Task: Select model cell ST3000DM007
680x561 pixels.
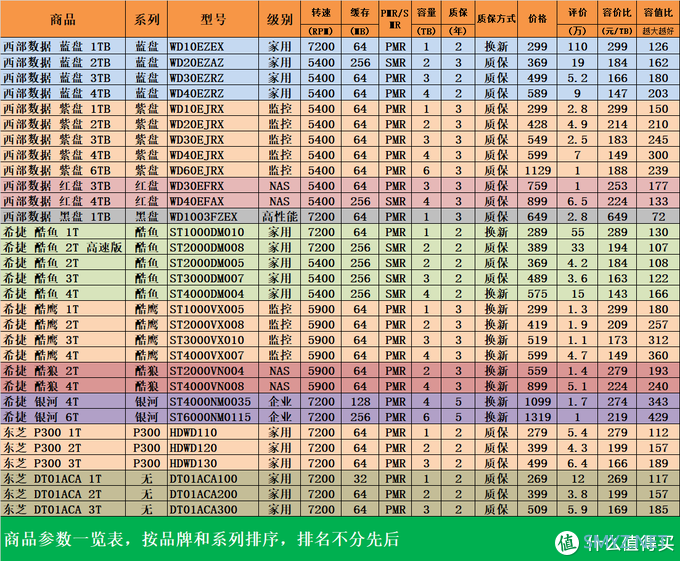Action: click(213, 278)
